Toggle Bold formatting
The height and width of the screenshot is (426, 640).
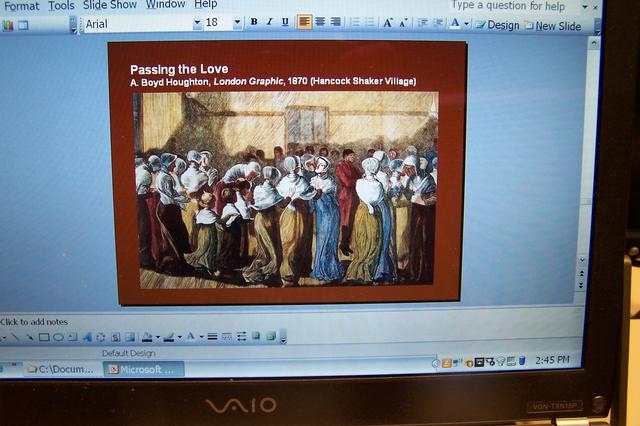coord(254,22)
